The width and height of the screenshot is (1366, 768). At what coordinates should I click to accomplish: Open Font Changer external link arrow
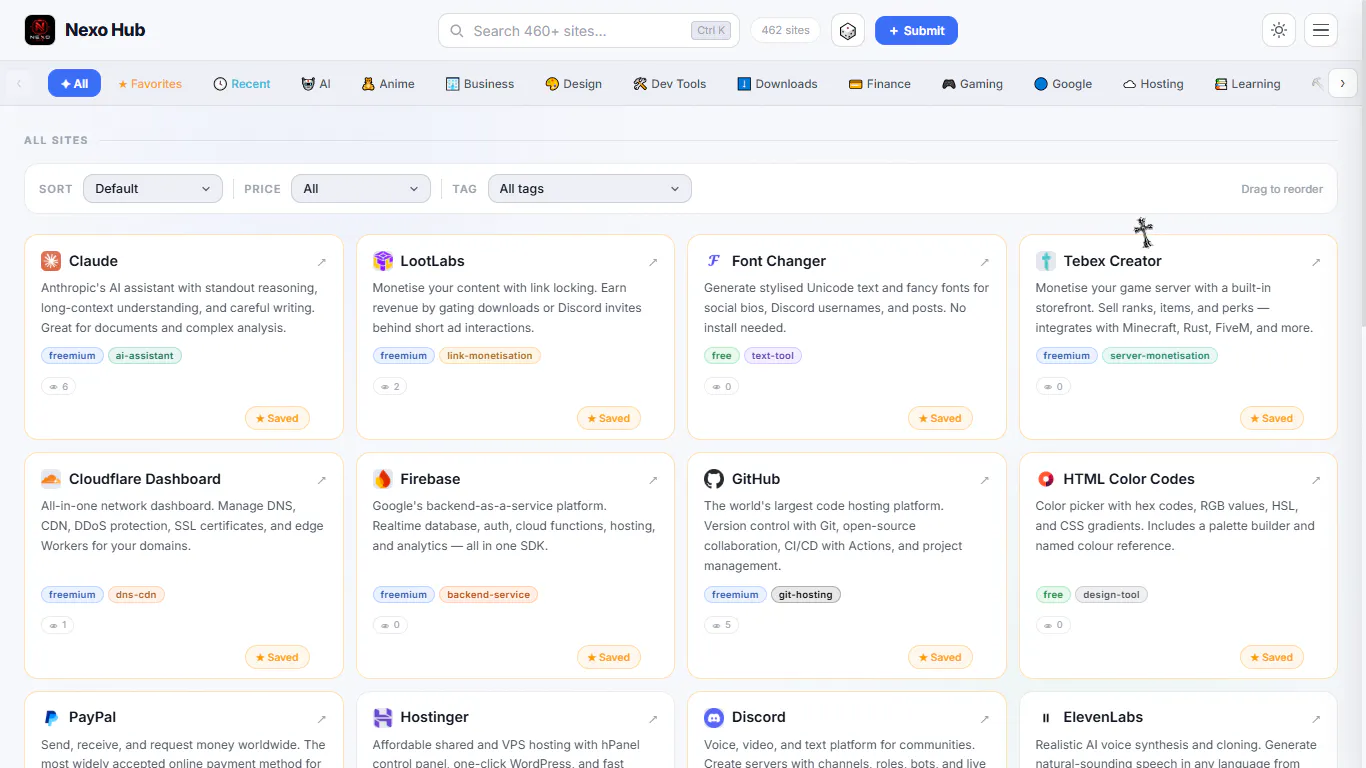pyautogui.click(x=985, y=262)
